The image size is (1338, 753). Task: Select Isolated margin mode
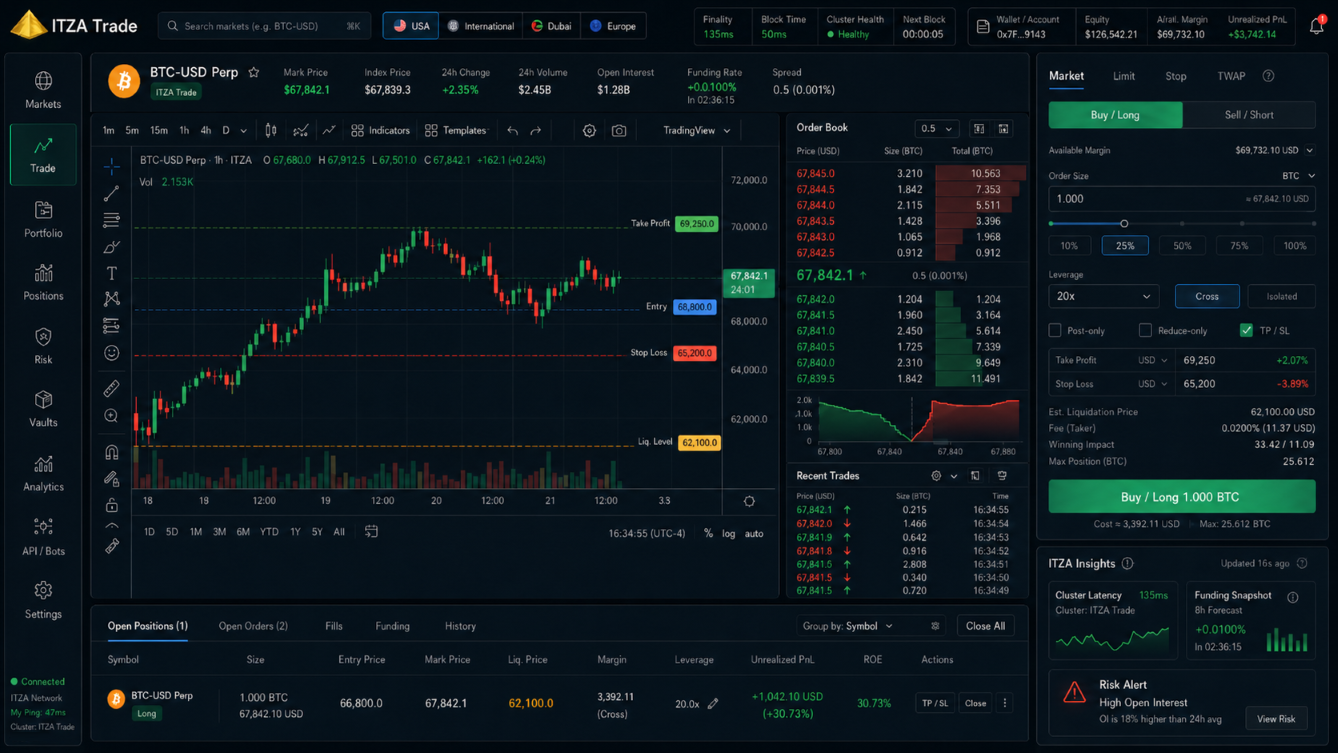1282,296
